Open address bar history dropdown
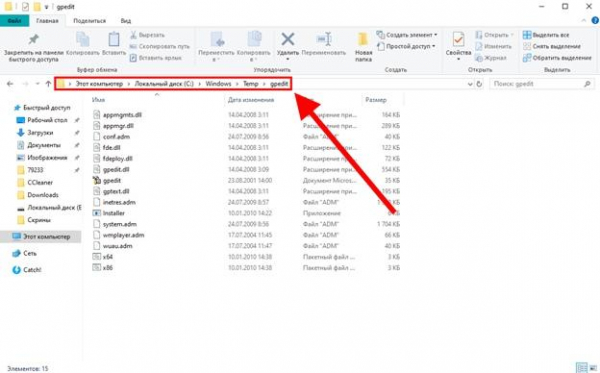 tap(470, 84)
